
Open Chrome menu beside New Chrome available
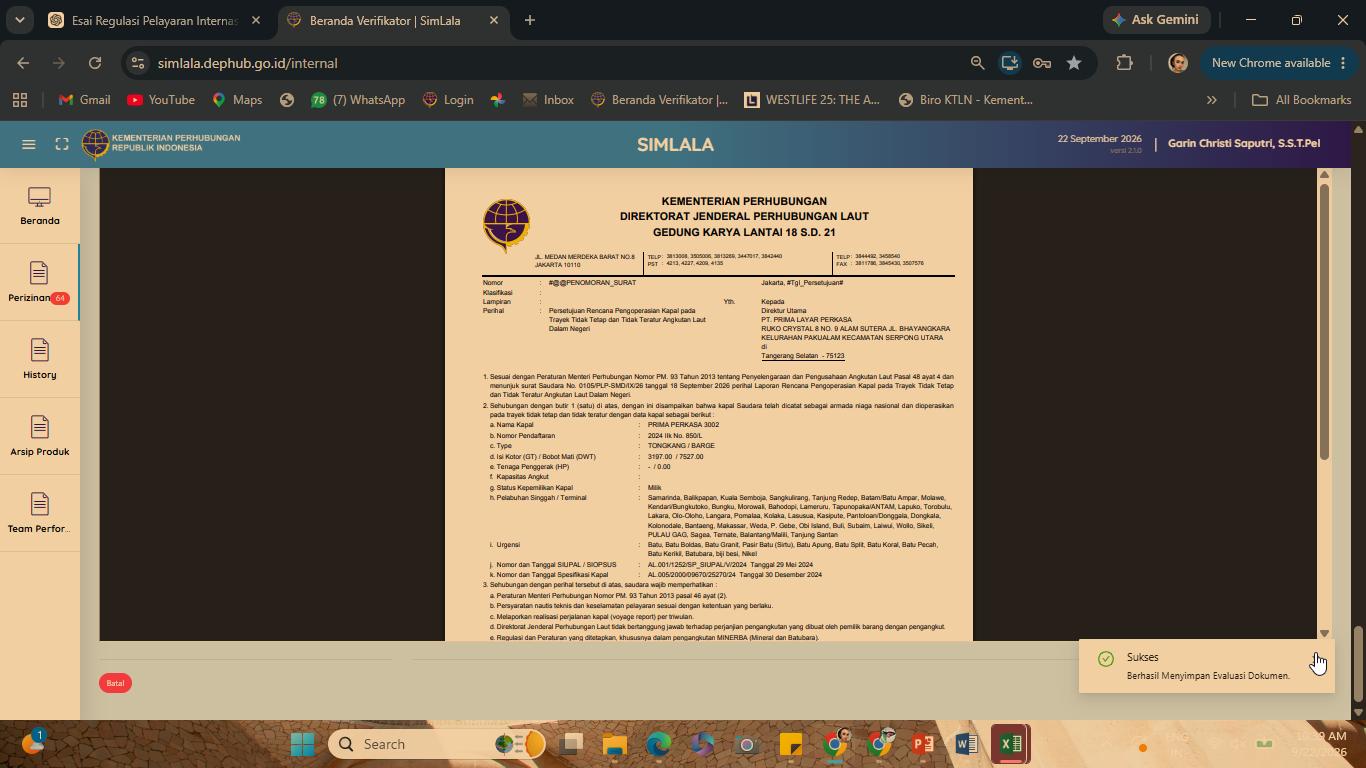1342,63
